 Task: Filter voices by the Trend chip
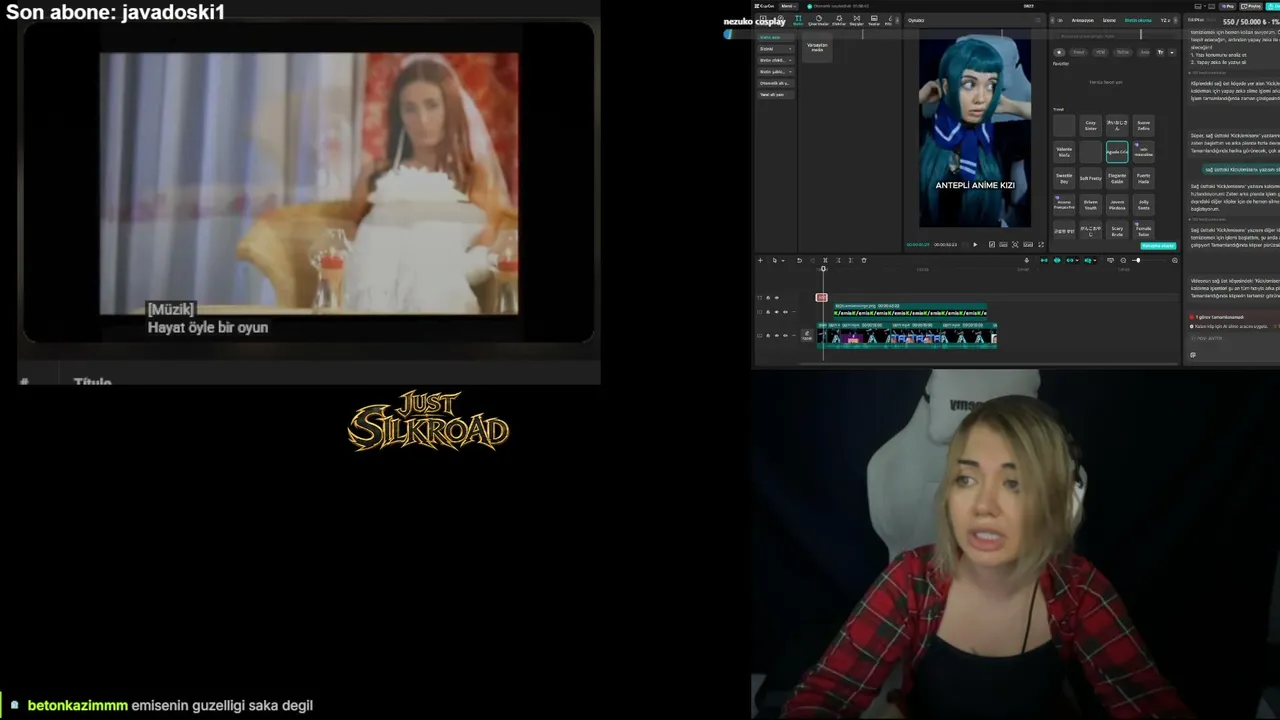(1078, 52)
